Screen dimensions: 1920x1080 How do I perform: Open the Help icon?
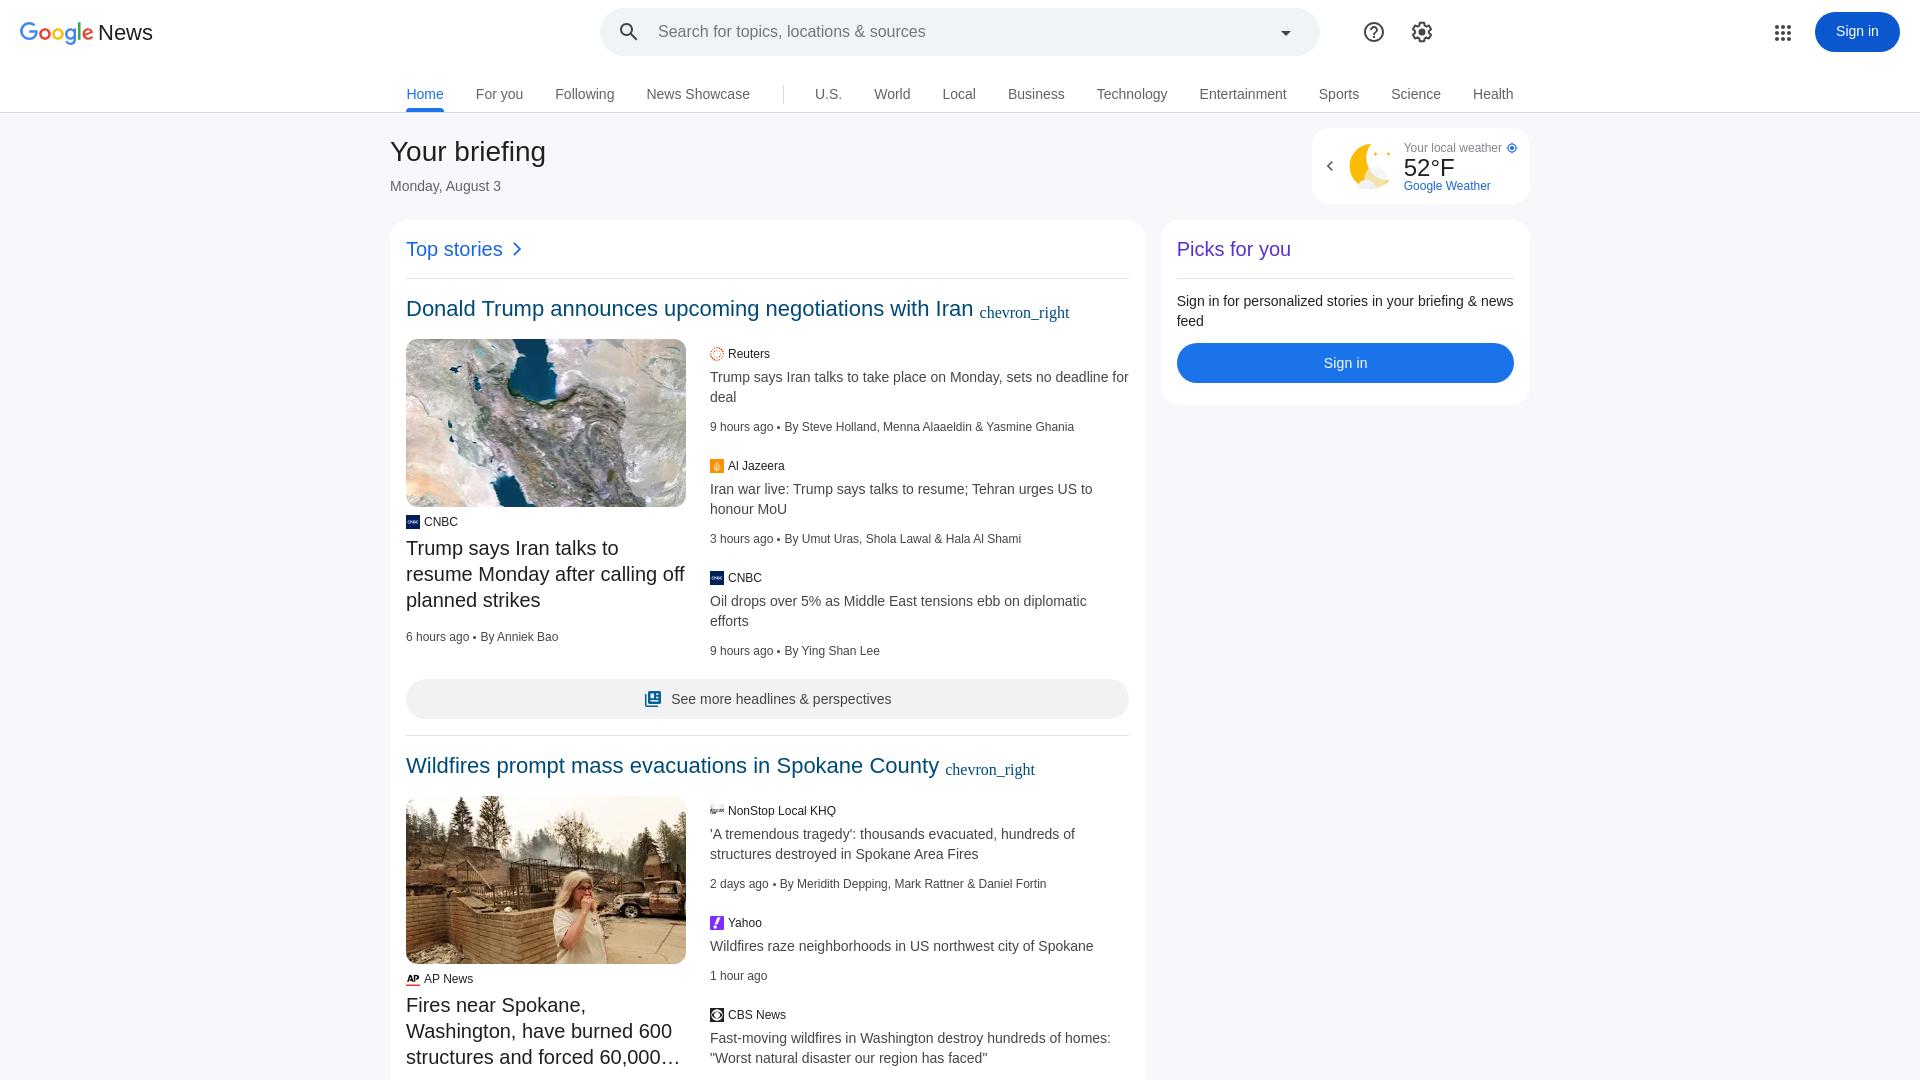pos(1374,32)
